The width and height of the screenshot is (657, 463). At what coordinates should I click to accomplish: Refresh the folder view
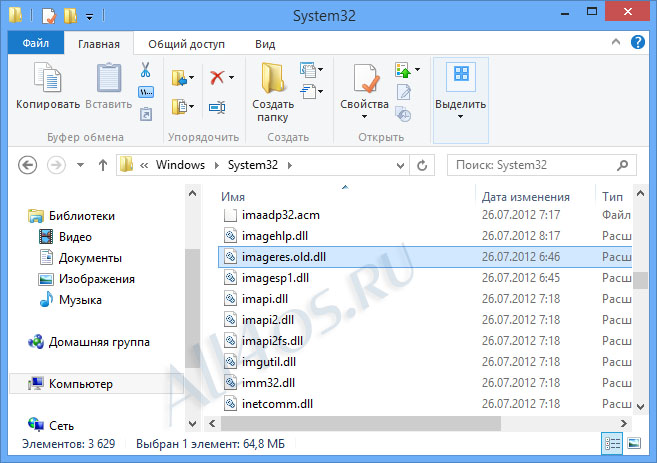coord(422,165)
